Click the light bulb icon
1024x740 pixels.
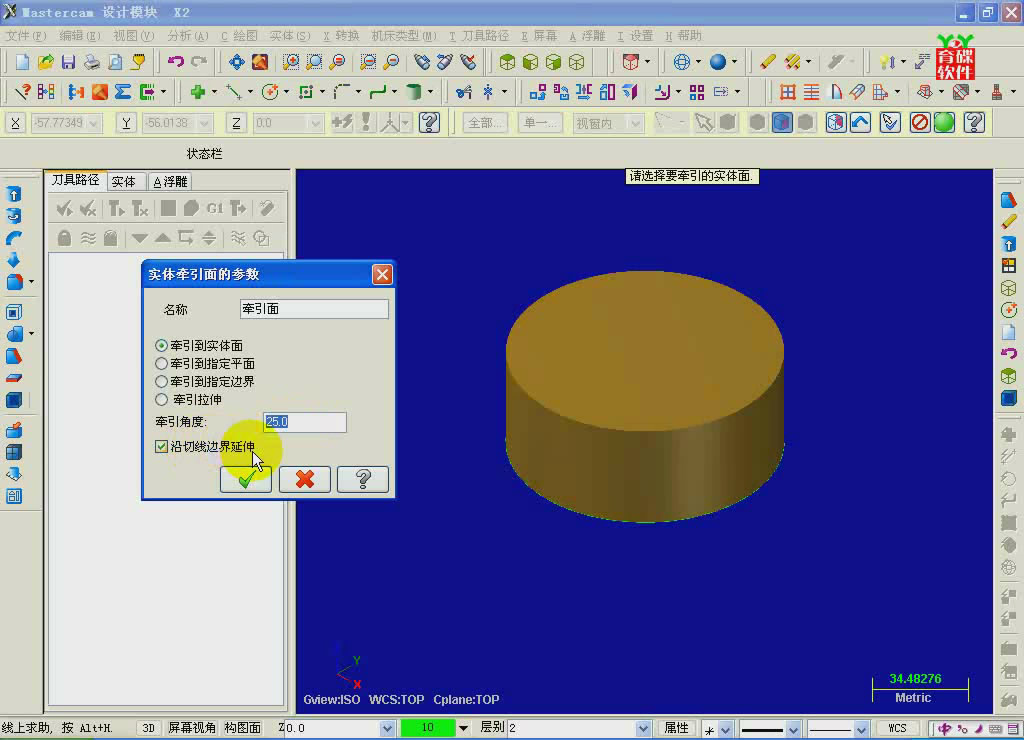pos(886,62)
